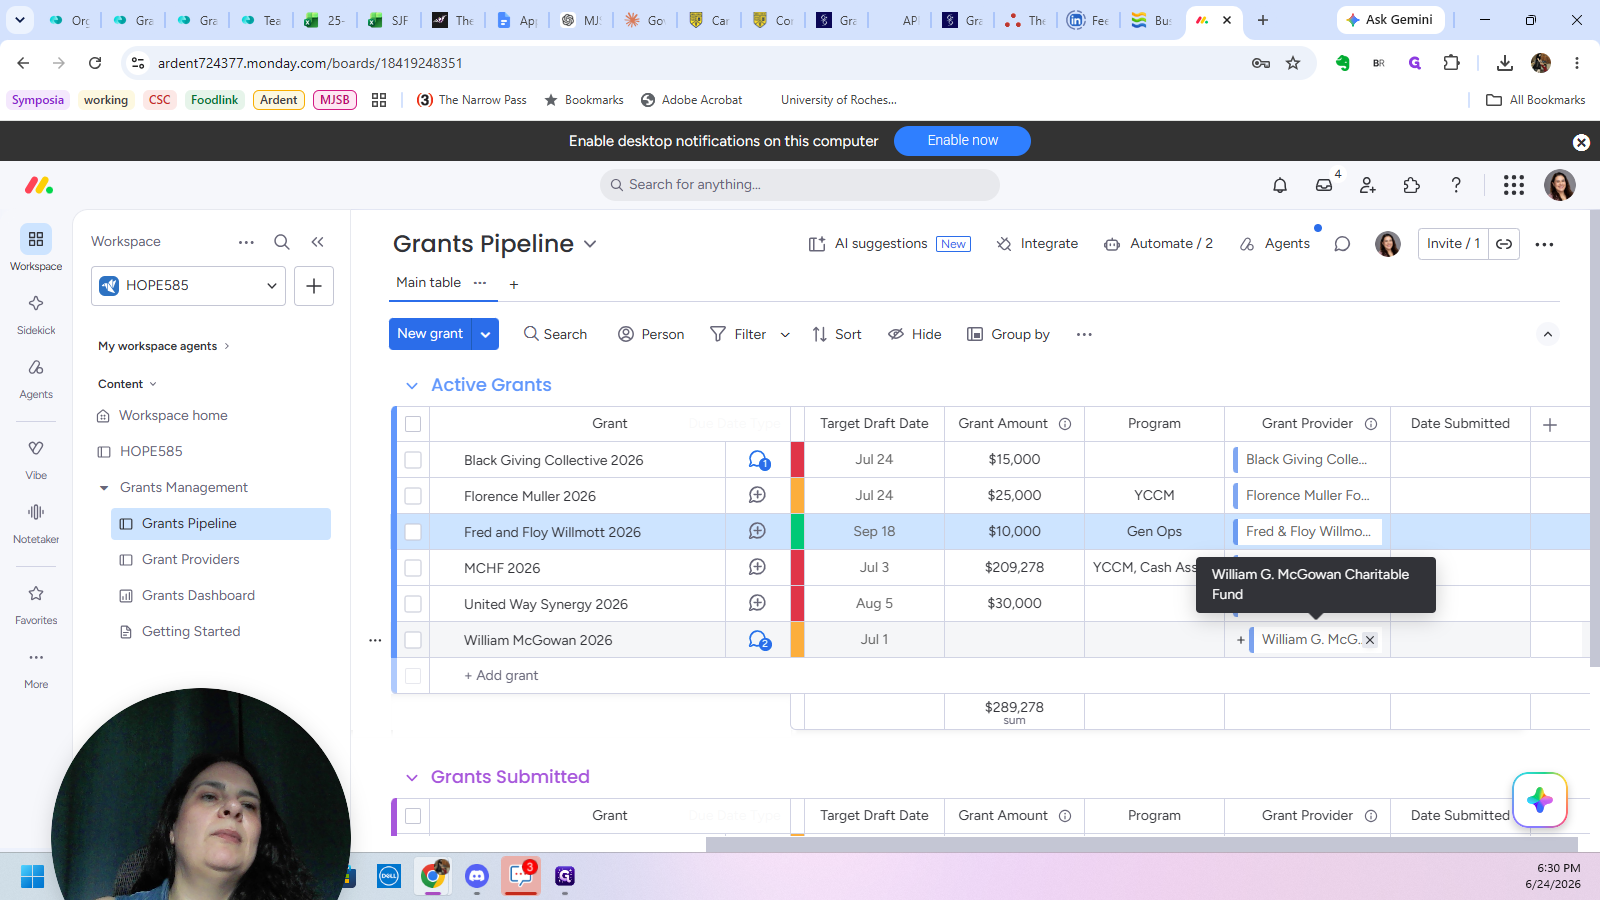Open Automate / 2 panel
Screen dimensions: 1600x900
[1158, 244]
